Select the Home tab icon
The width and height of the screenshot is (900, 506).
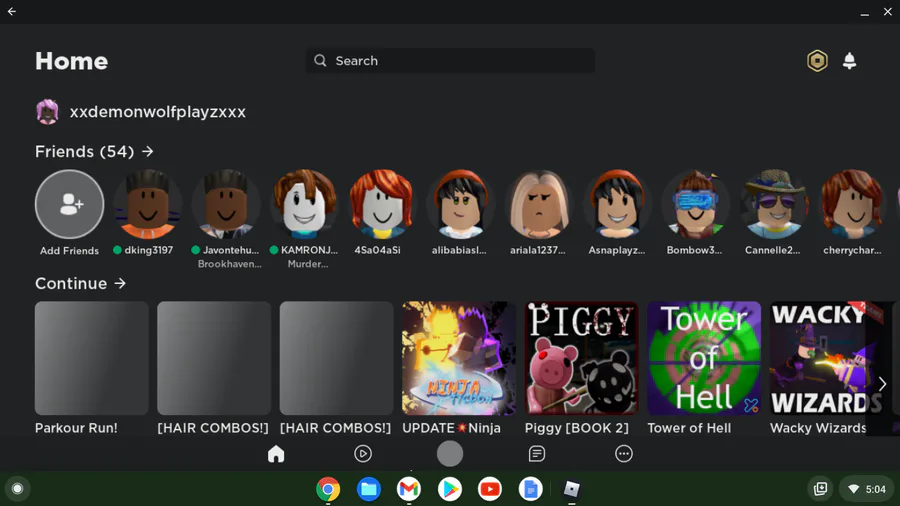pyautogui.click(x=276, y=454)
